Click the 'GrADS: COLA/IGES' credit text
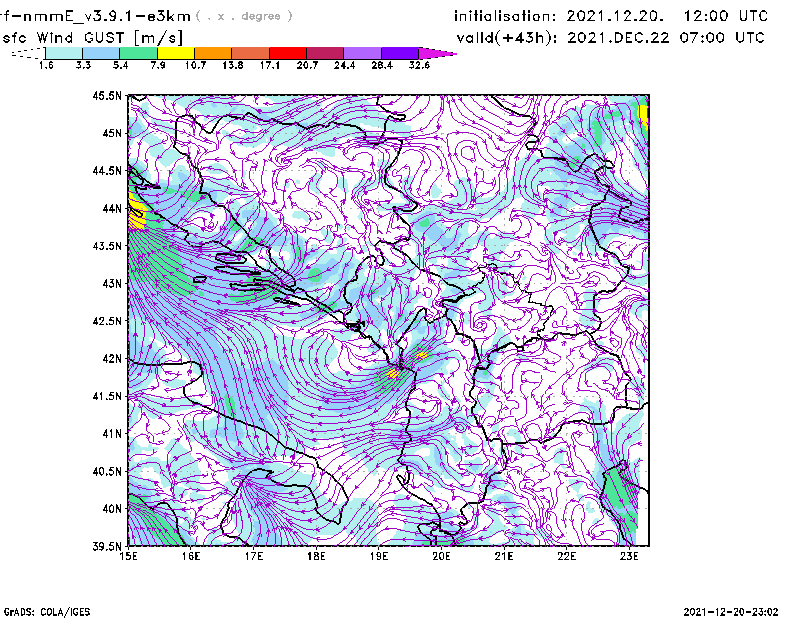The image size is (800, 618). (47, 612)
